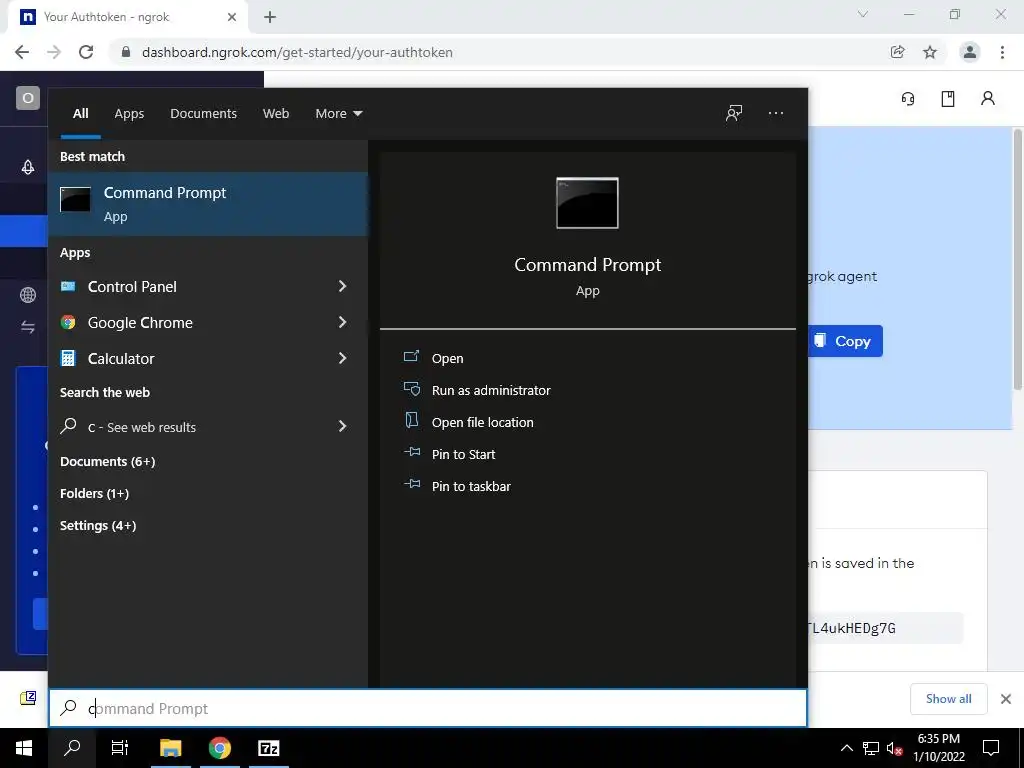
Task: Click the muted volume icon in tray
Action: (x=895, y=748)
